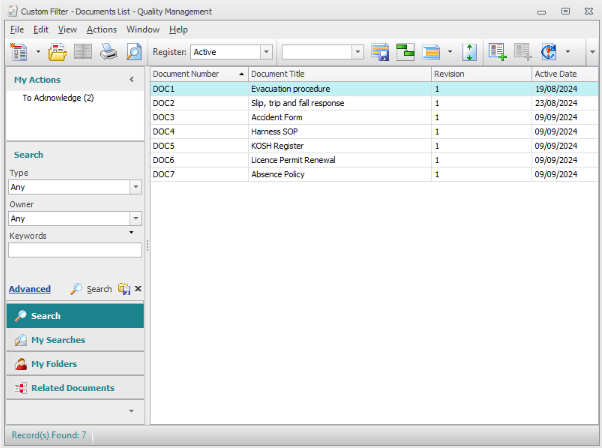Sort by Revision column header

point(481,74)
